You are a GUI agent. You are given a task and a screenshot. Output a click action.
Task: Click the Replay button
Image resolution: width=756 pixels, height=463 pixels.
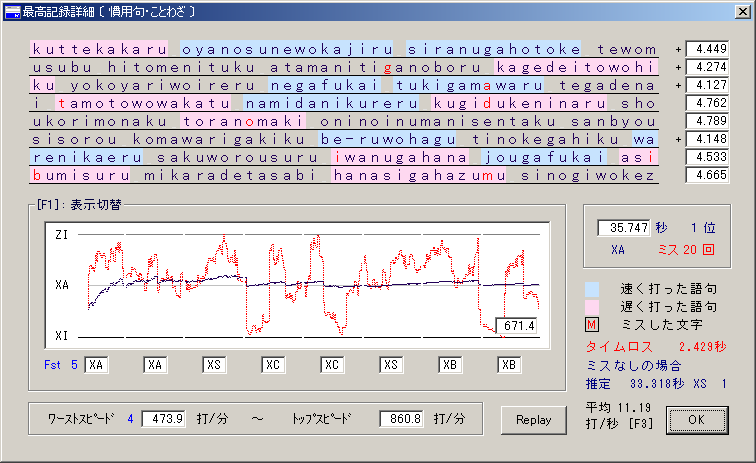pyautogui.click(x=533, y=420)
